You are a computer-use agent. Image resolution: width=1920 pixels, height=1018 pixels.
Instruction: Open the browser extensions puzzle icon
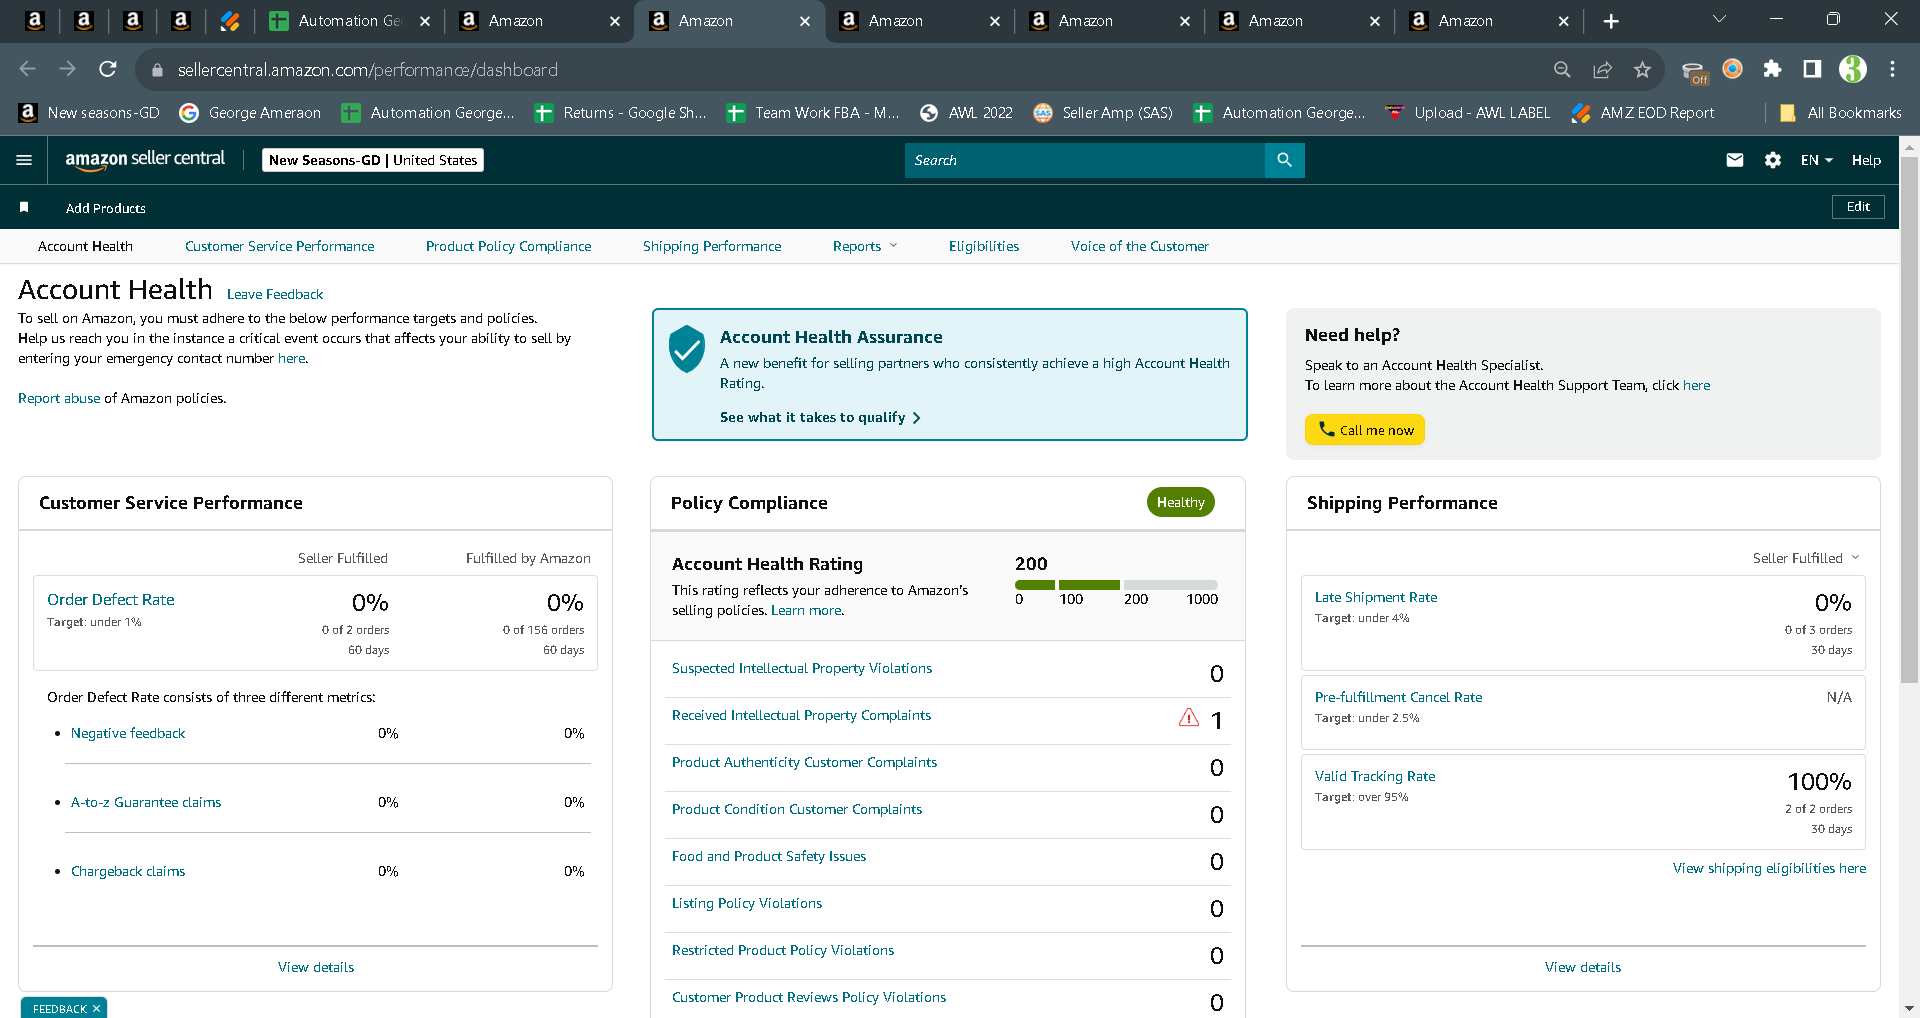[x=1772, y=69]
